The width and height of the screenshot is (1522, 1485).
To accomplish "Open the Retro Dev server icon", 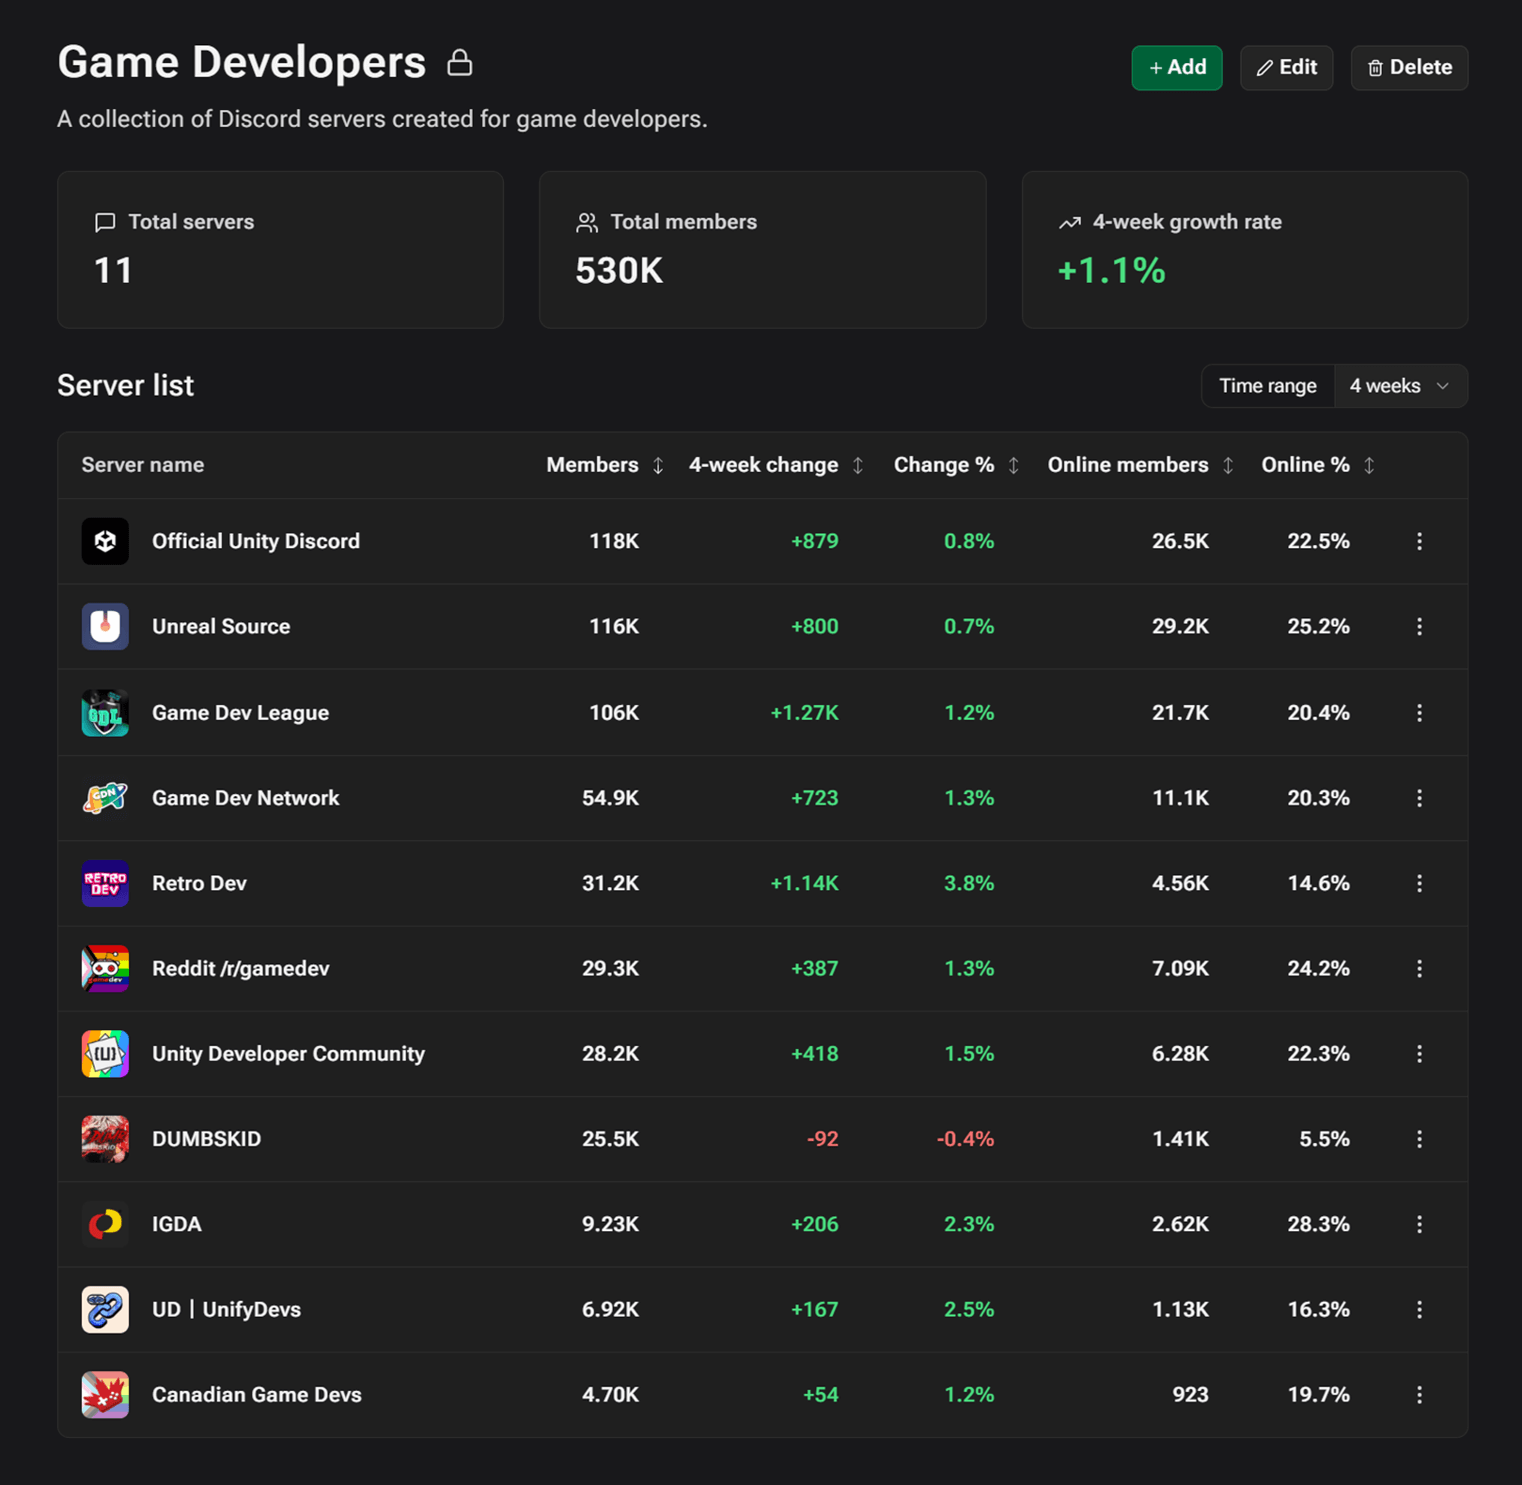I will [x=105, y=883].
